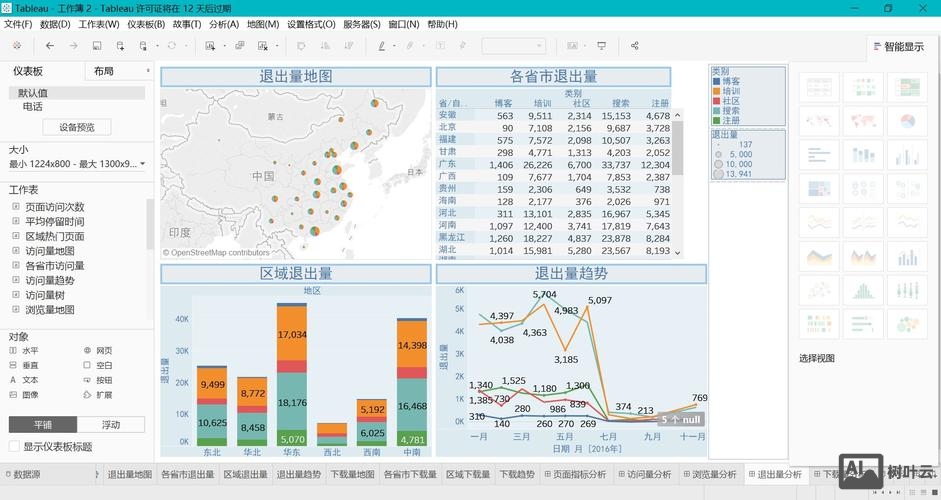Switch layout mode to 平铺

[43, 424]
